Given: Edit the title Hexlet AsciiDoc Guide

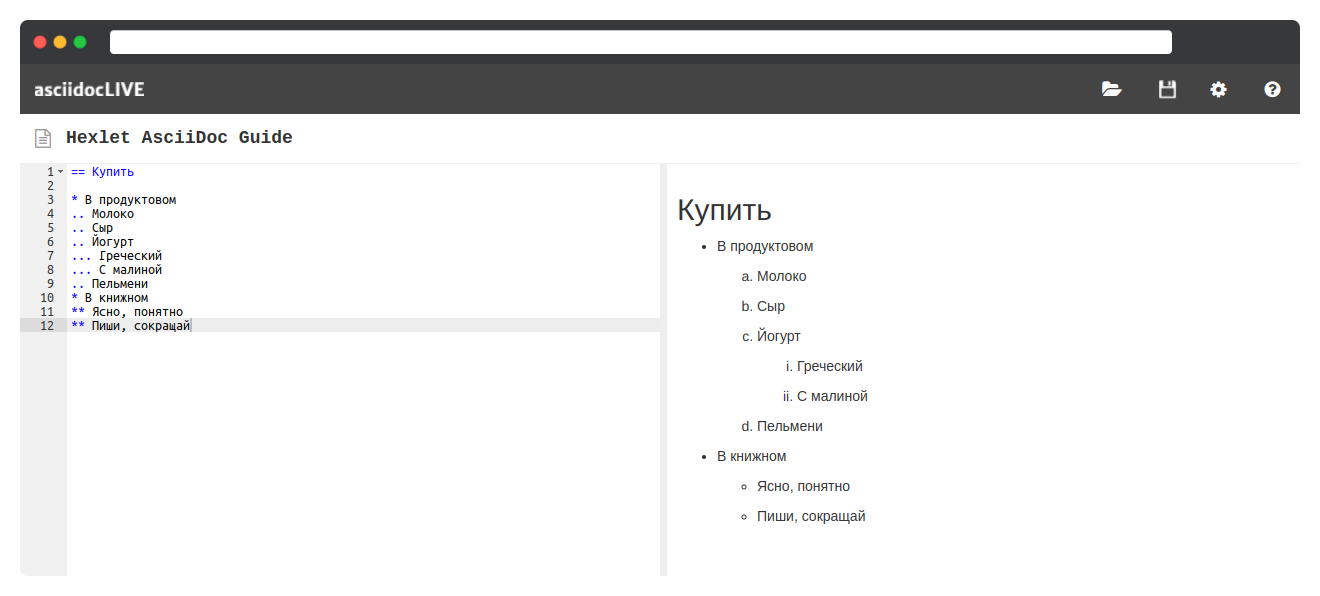Looking at the screenshot, I should coord(179,137).
